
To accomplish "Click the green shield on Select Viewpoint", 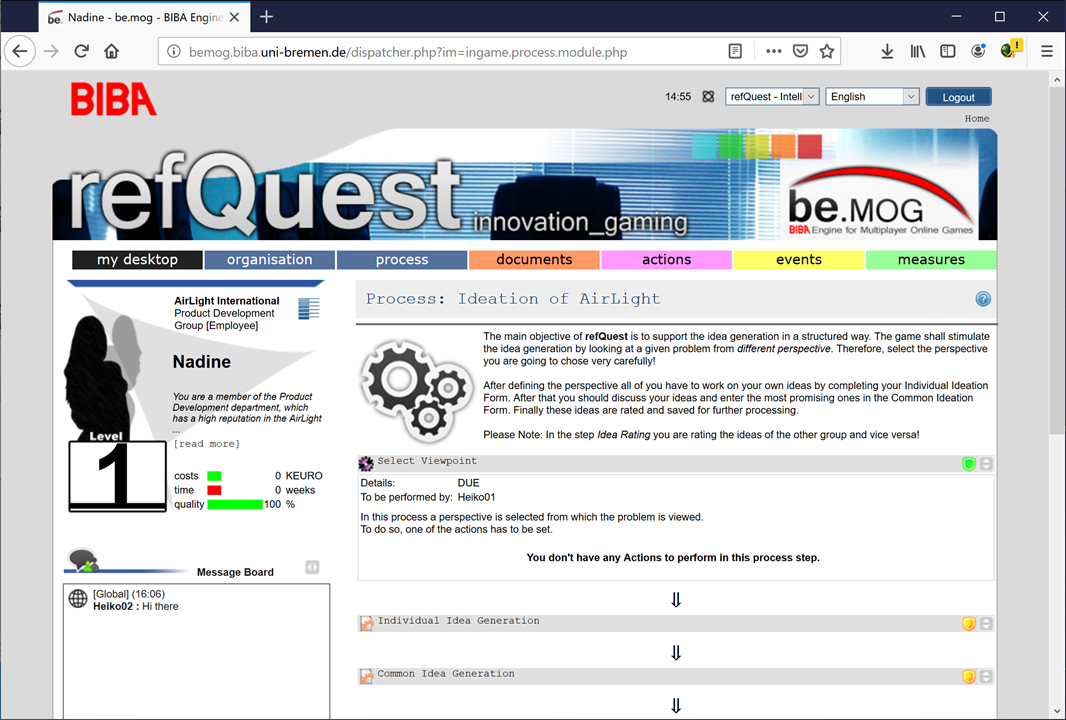I will point(969,464).
